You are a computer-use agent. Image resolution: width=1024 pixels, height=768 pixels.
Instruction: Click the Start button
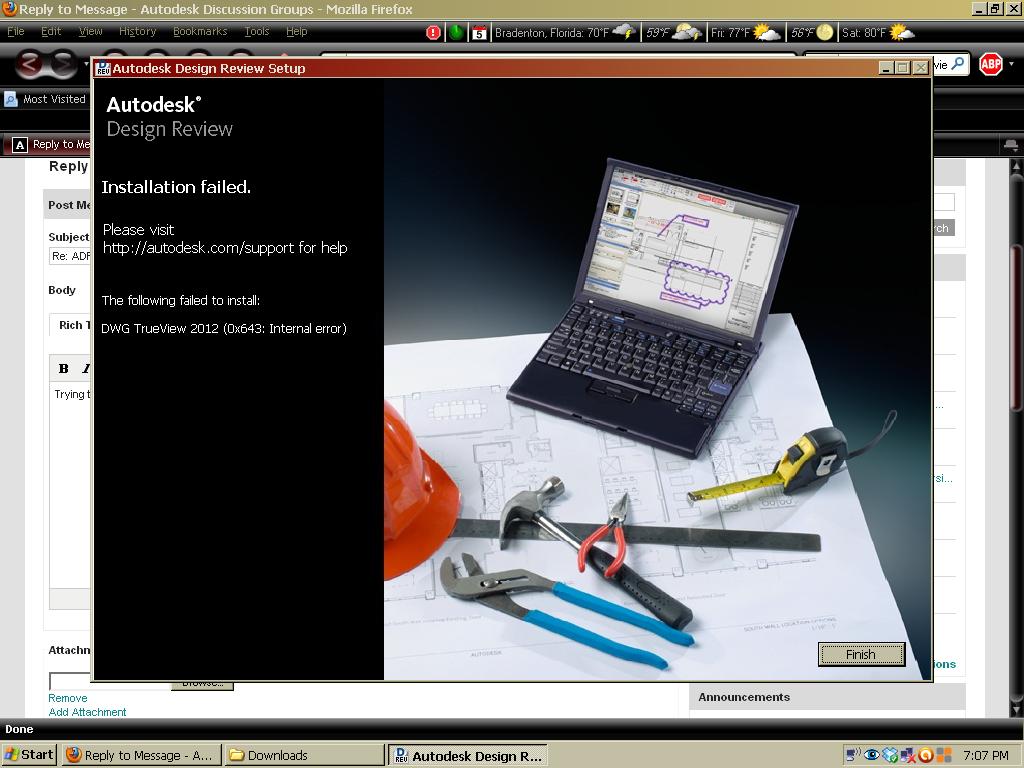point(29,755)
